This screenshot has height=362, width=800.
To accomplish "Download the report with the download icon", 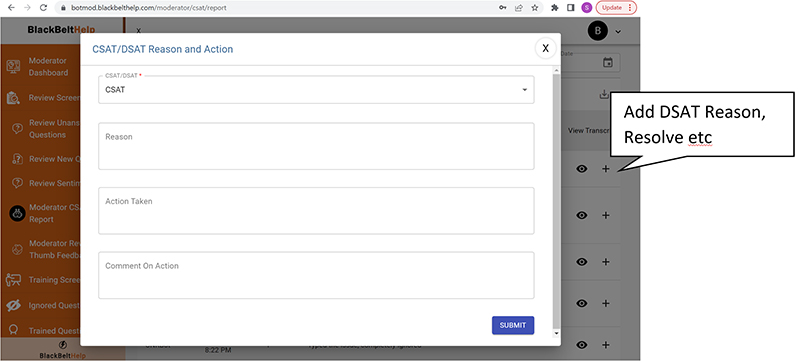I will point(604,94).
